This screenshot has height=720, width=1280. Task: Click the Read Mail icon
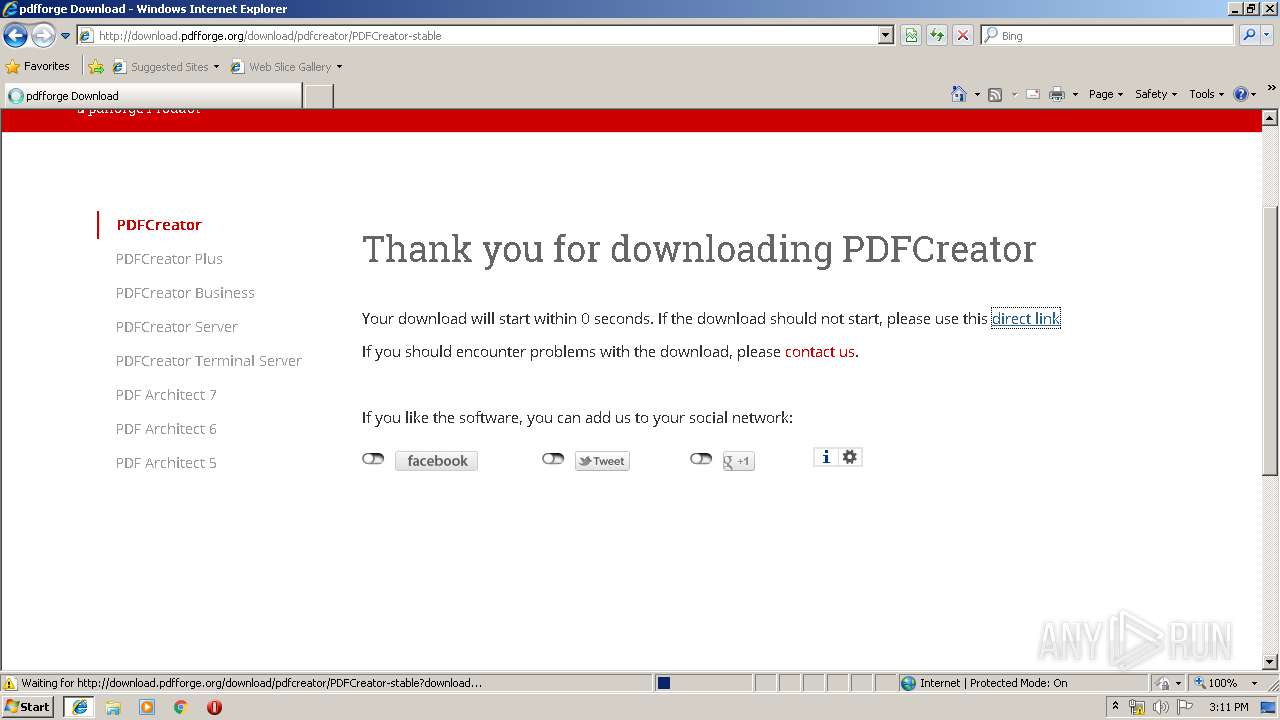point(1033,94)
